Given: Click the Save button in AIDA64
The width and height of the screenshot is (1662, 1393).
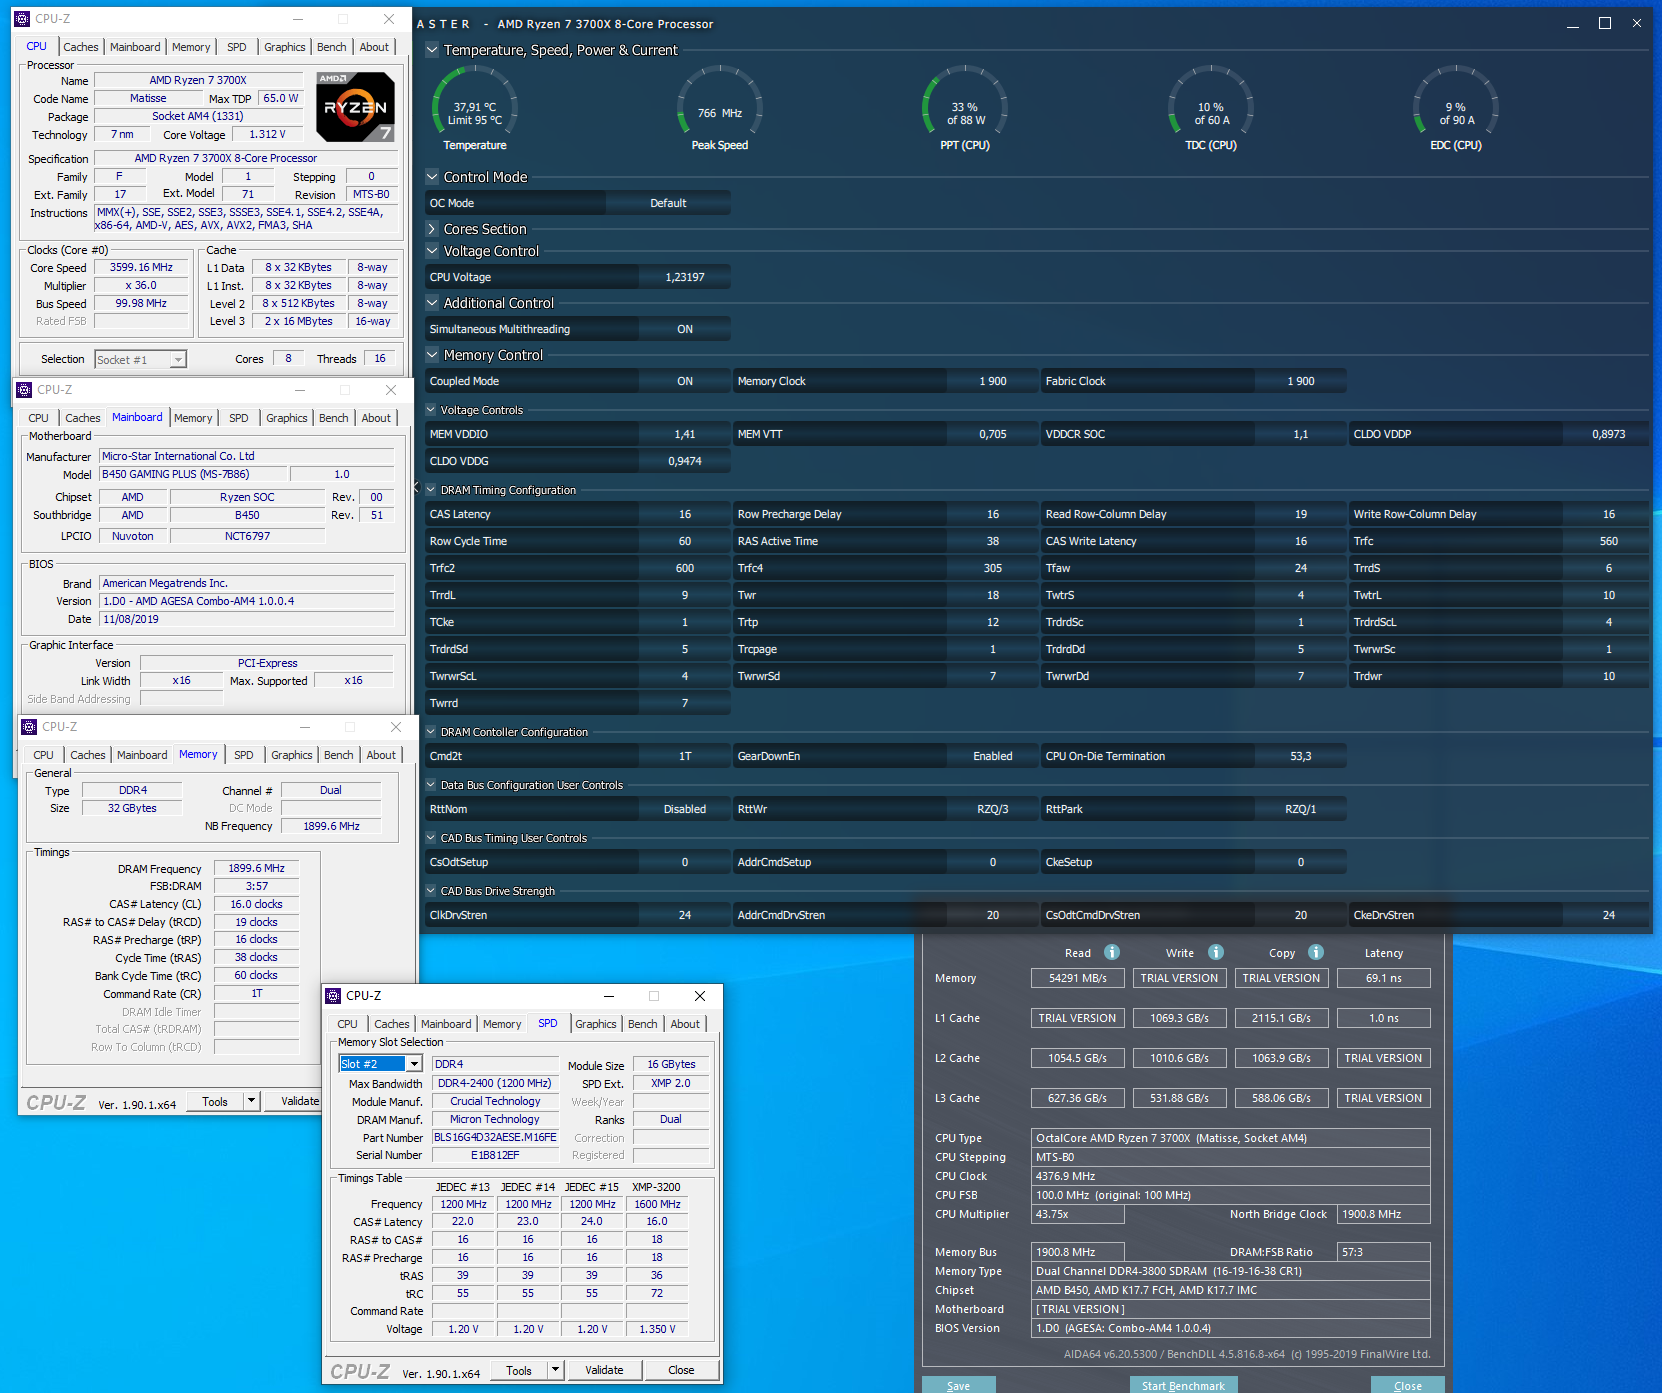Looking at the screenshot, I should [x=958, y=1386].
